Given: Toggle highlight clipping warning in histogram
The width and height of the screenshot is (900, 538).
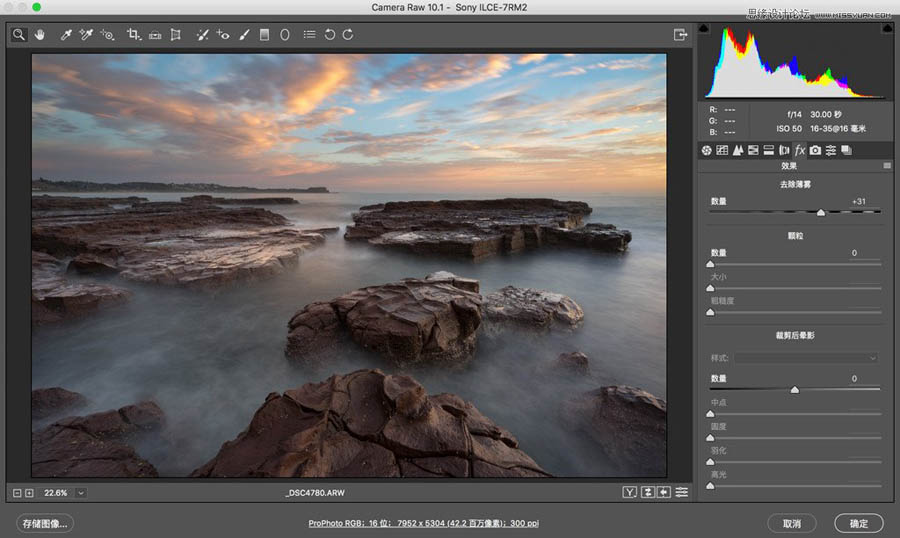Looking at the screenshot, I should point(889,28).
